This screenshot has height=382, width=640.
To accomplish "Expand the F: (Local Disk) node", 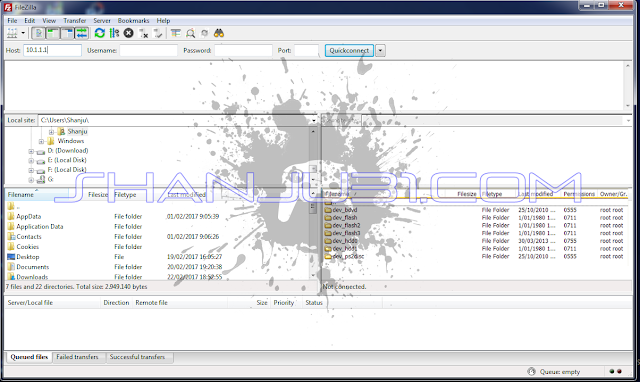I will [31, 170].
